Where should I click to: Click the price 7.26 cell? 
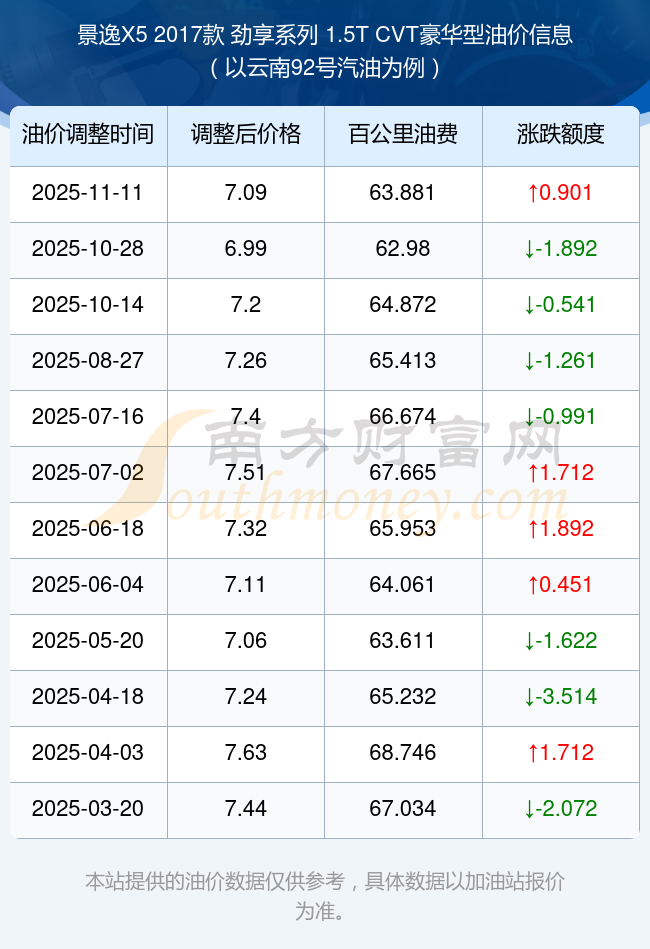(246, 360)
